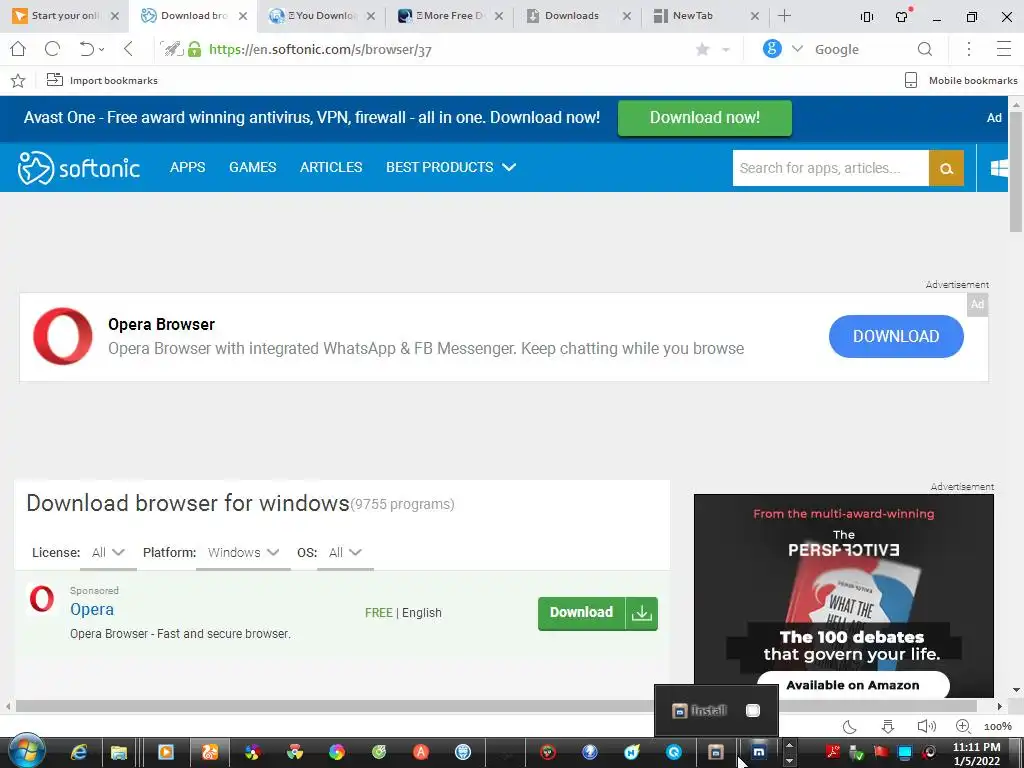The image size is (1024, 768).
Task: Click Import bookmarks
Action: (102, 80)
